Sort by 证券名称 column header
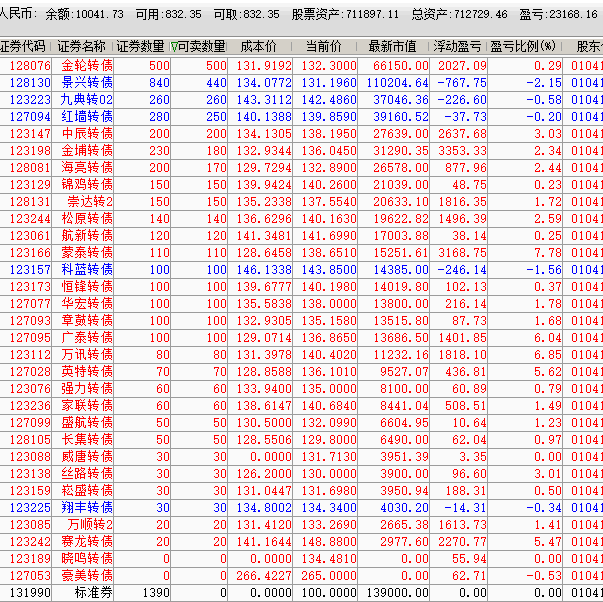The width and height of the screenshot is (603, 602). point(81,47)
